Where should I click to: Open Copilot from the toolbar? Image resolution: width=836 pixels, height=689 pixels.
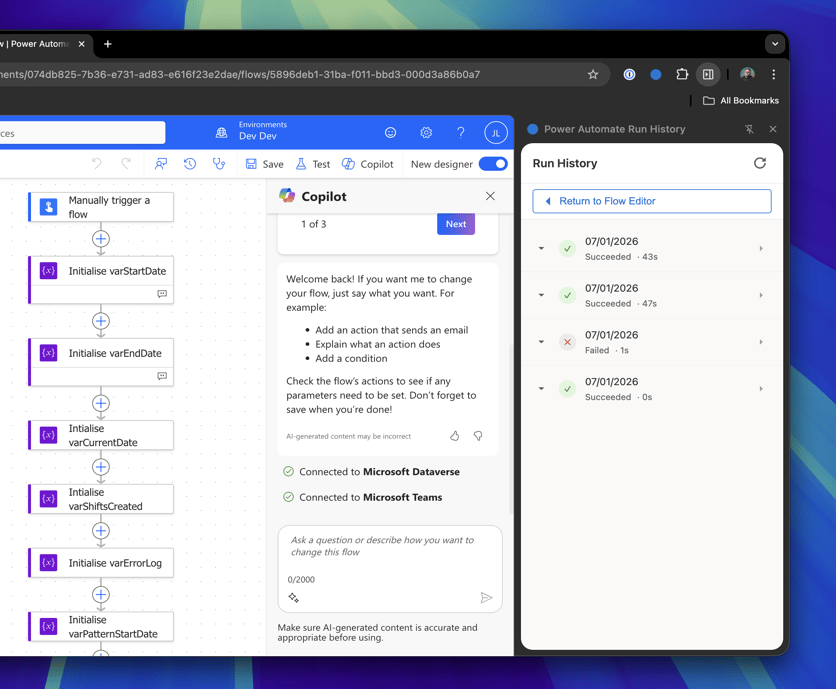coord(367,164)
